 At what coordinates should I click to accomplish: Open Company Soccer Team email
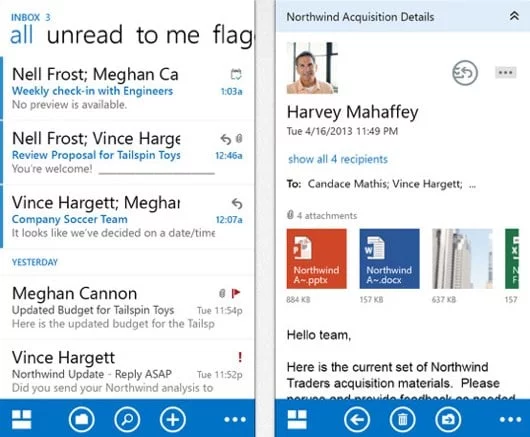click(128, 217)
